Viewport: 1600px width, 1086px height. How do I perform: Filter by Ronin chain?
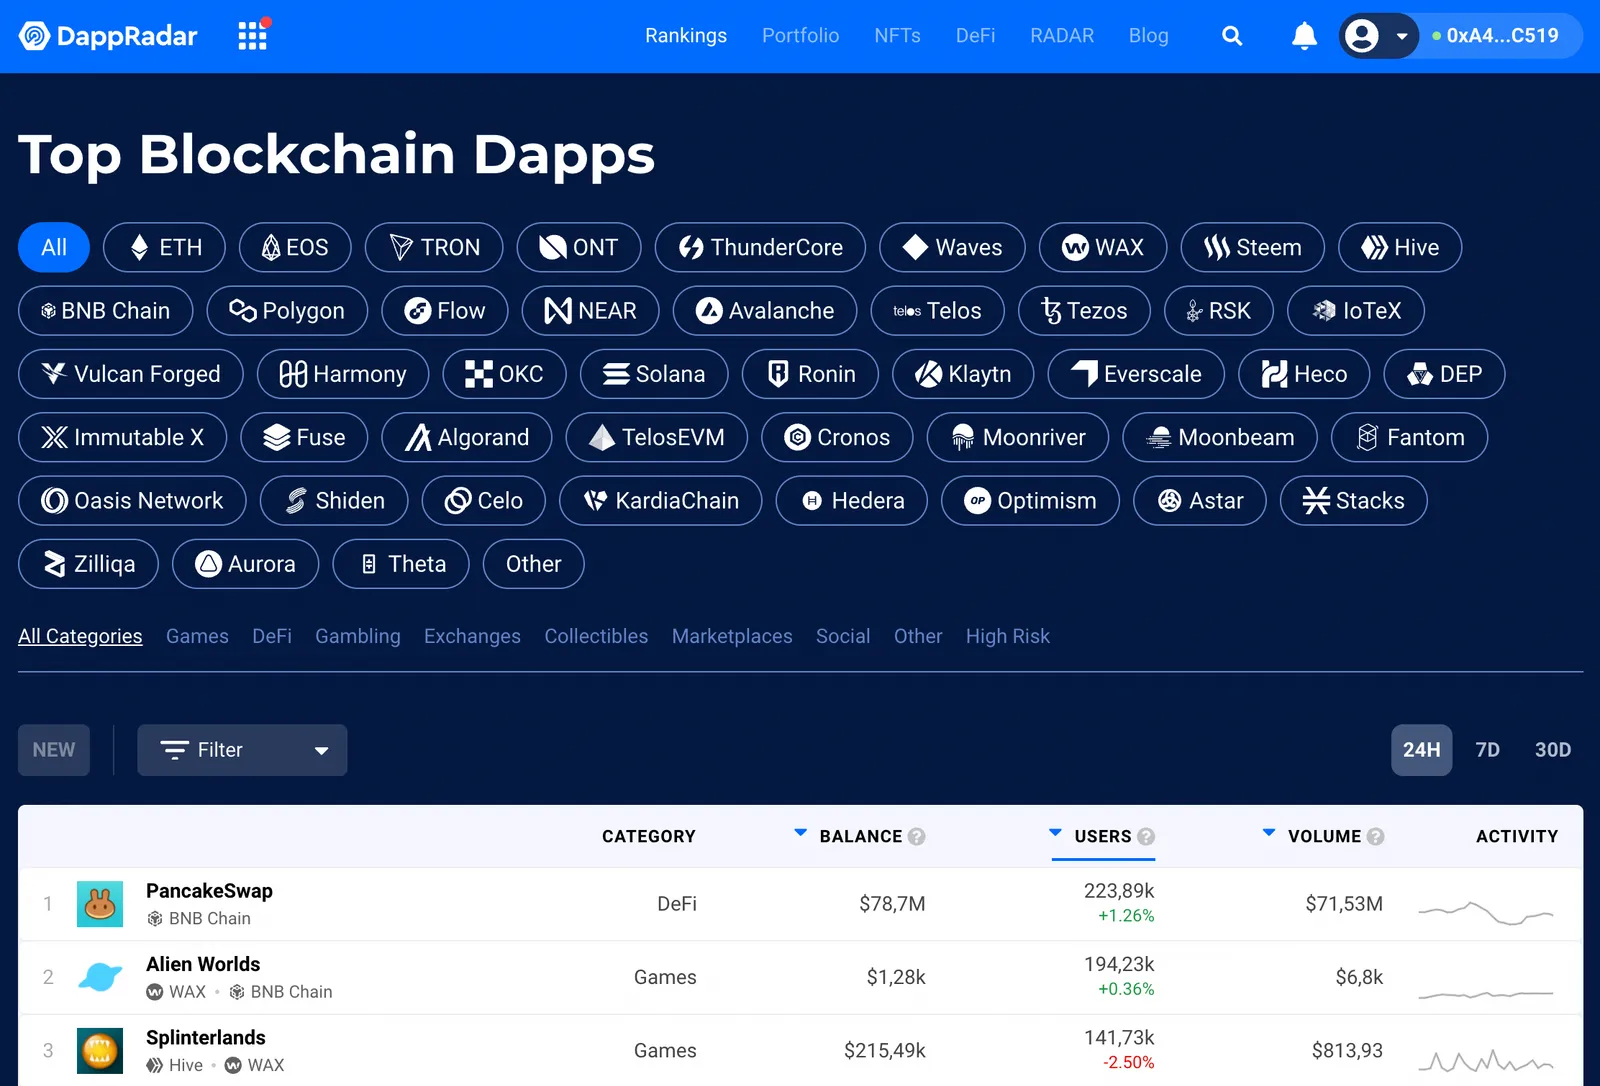pyautogui.click(x=810, y=374)
